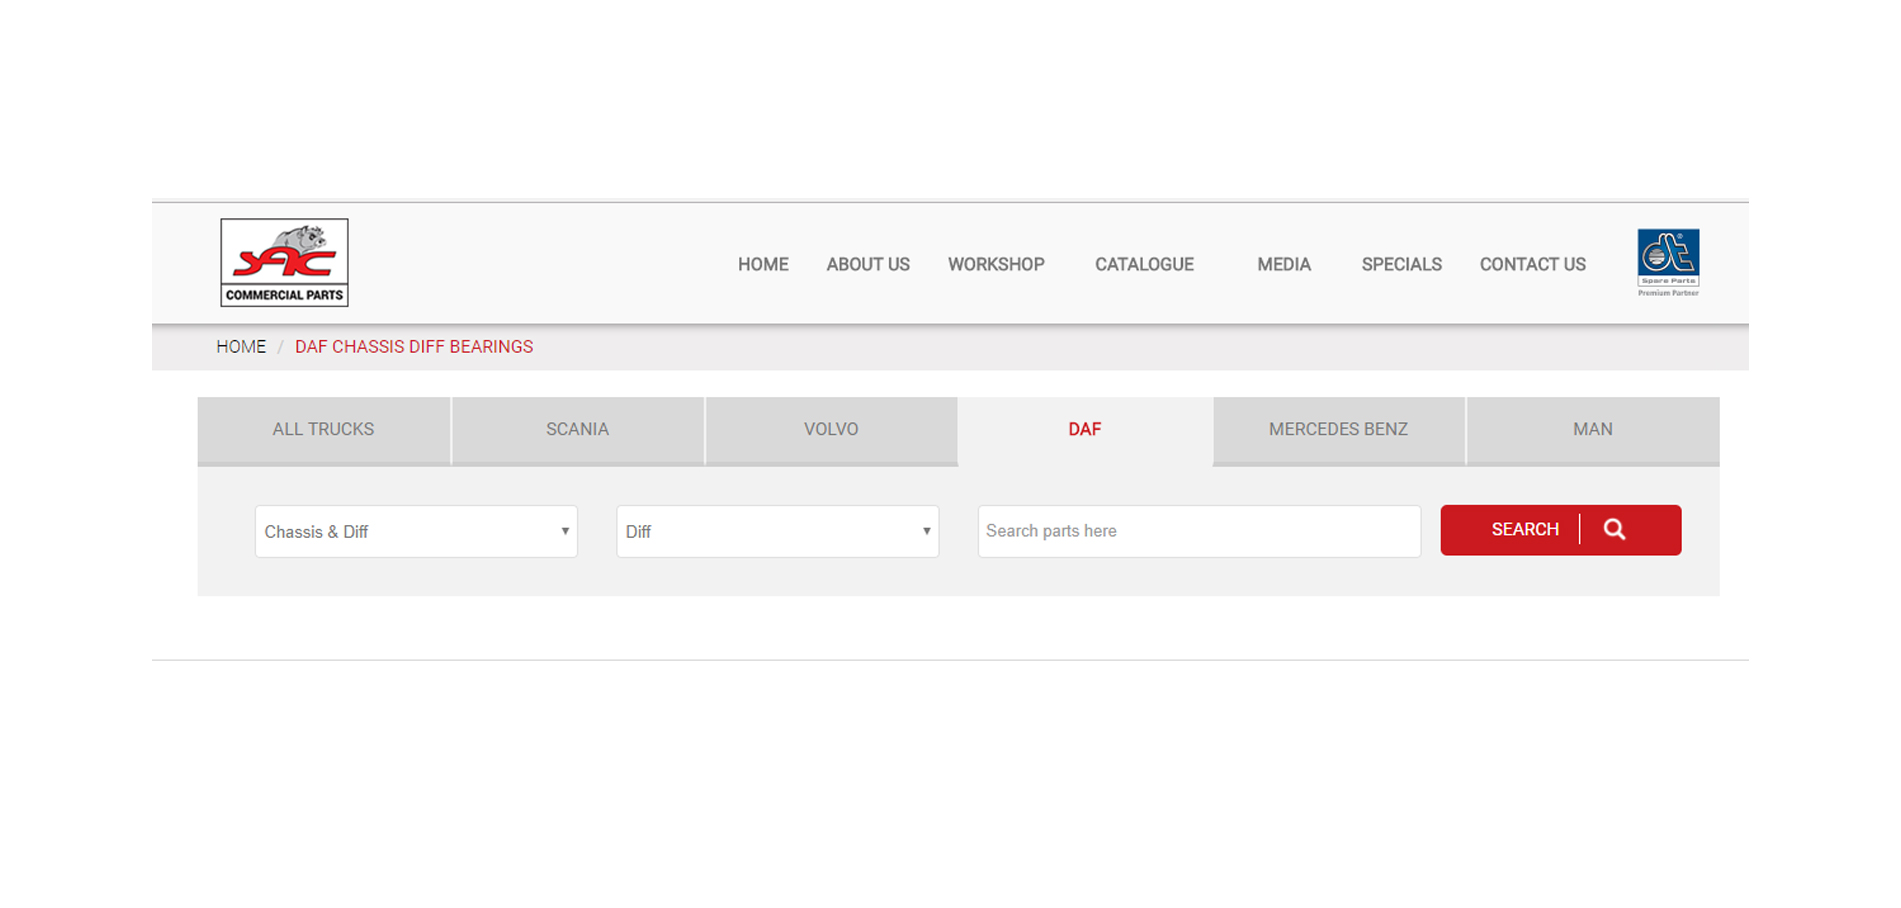The image size is (1901, 908).
Task: Expand the Chassis & Diff dropdown
Action: click(416, 531)
